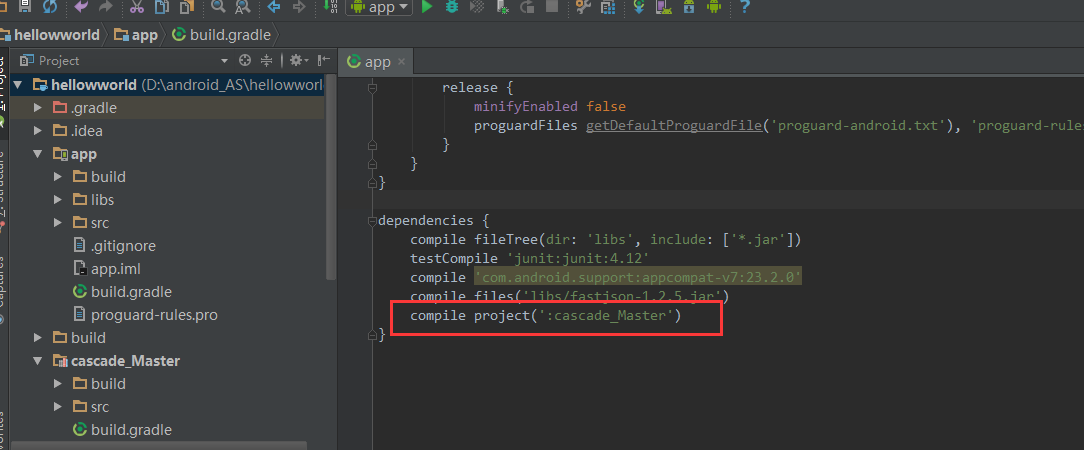Open the app run configuration dropdown
Viewport: 1084px width, 450px height.
(x=379, y=8)
